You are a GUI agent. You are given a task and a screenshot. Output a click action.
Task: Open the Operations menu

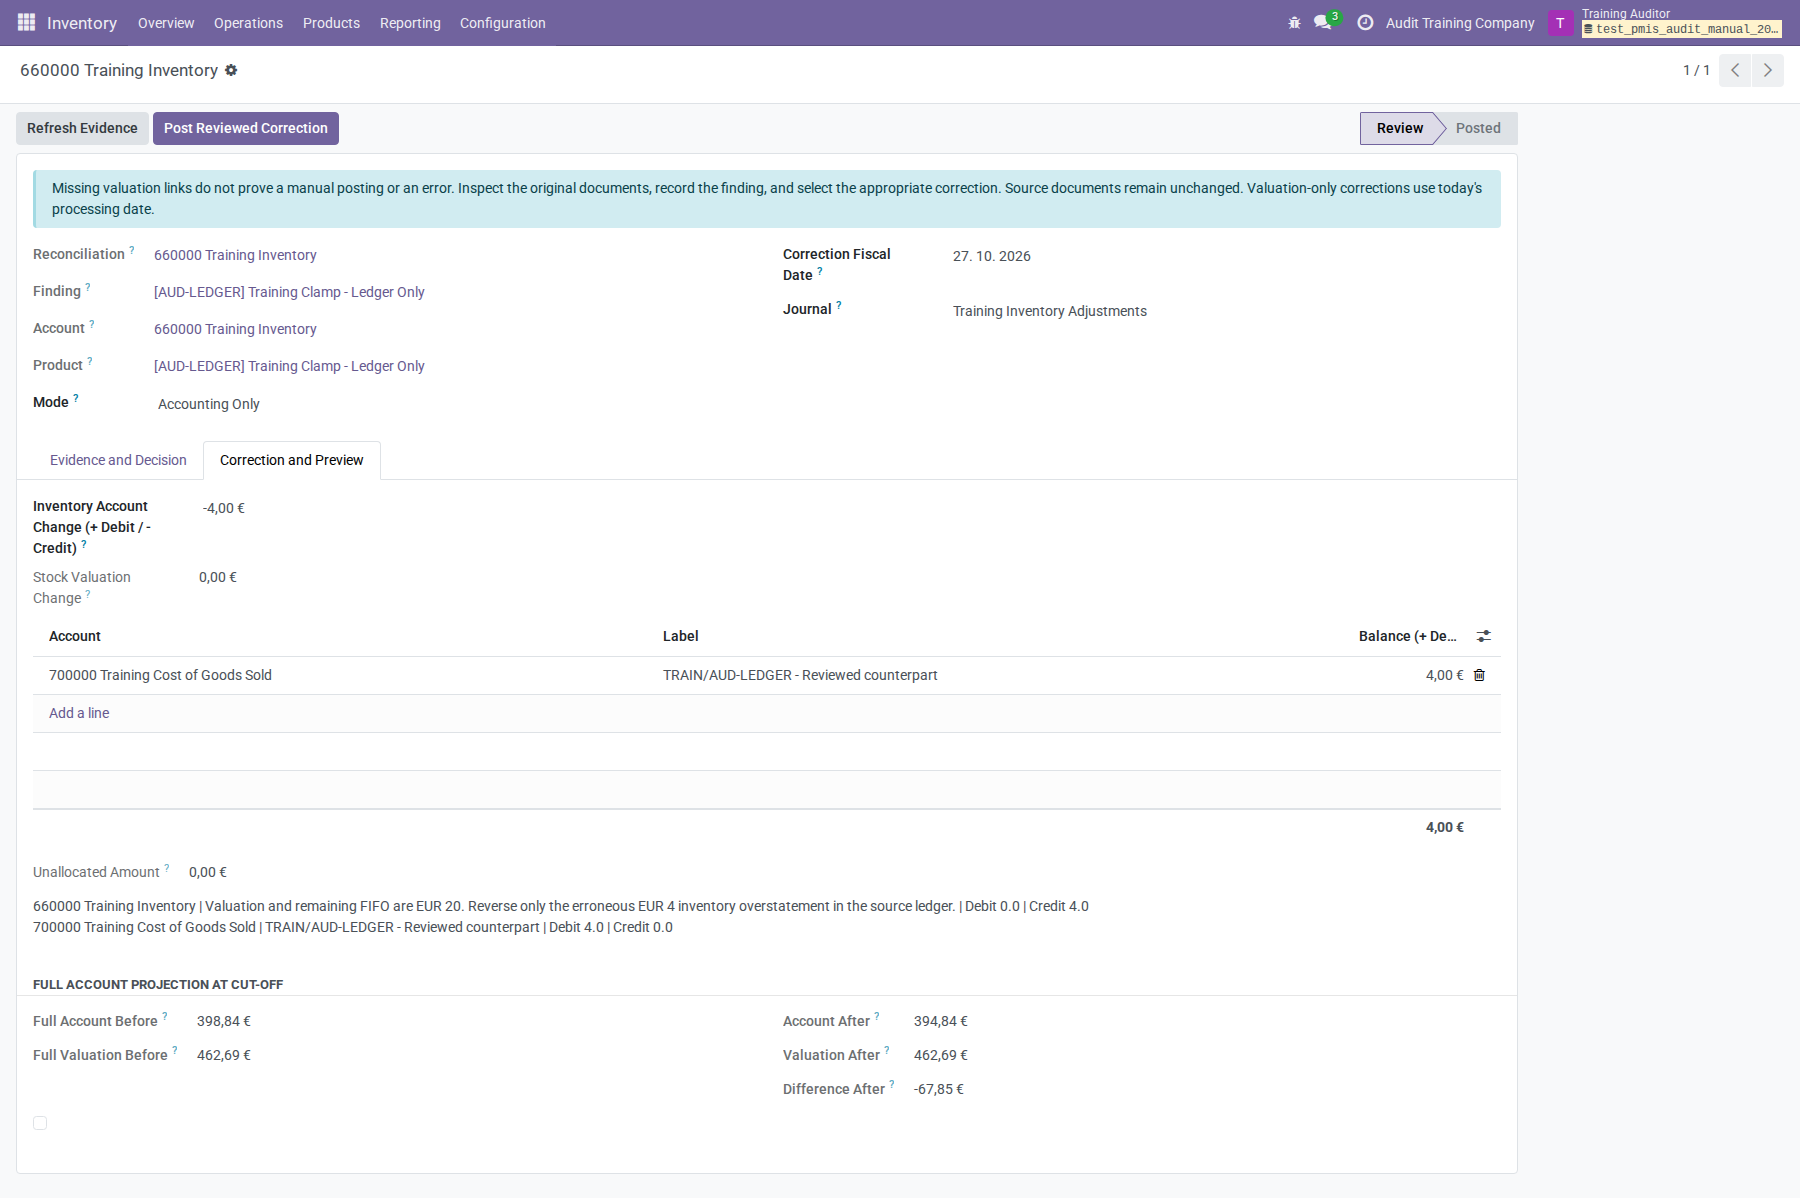248,22
